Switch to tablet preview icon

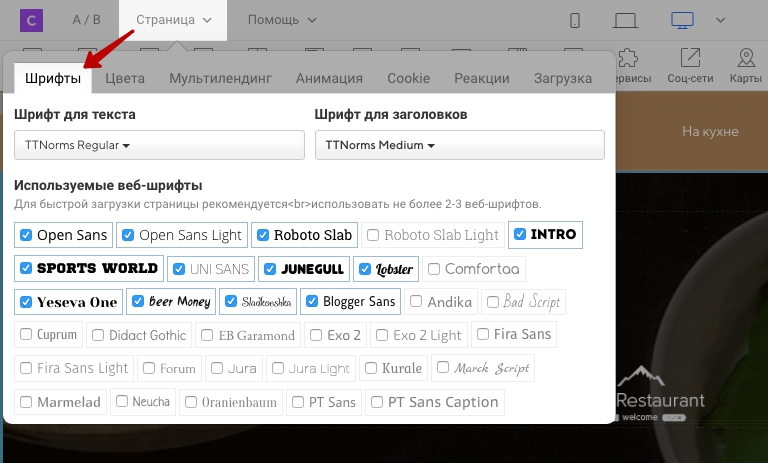625,21
